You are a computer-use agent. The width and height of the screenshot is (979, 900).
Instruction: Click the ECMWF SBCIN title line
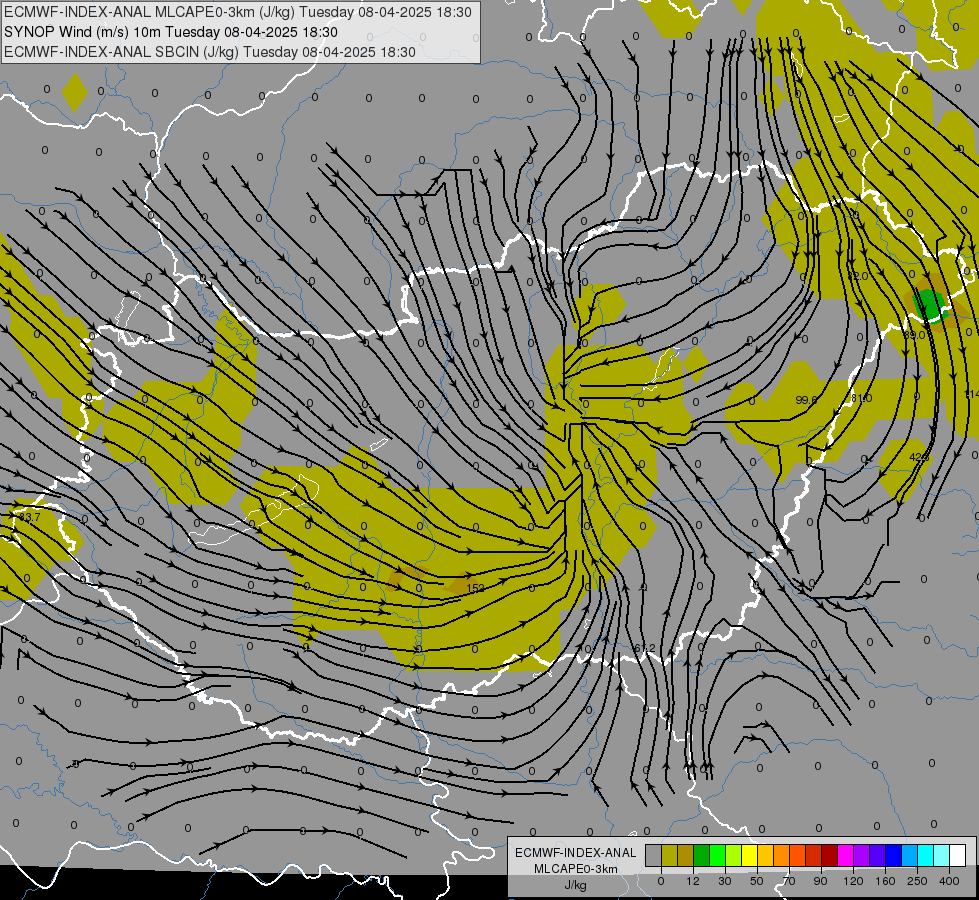pos(209,52)
